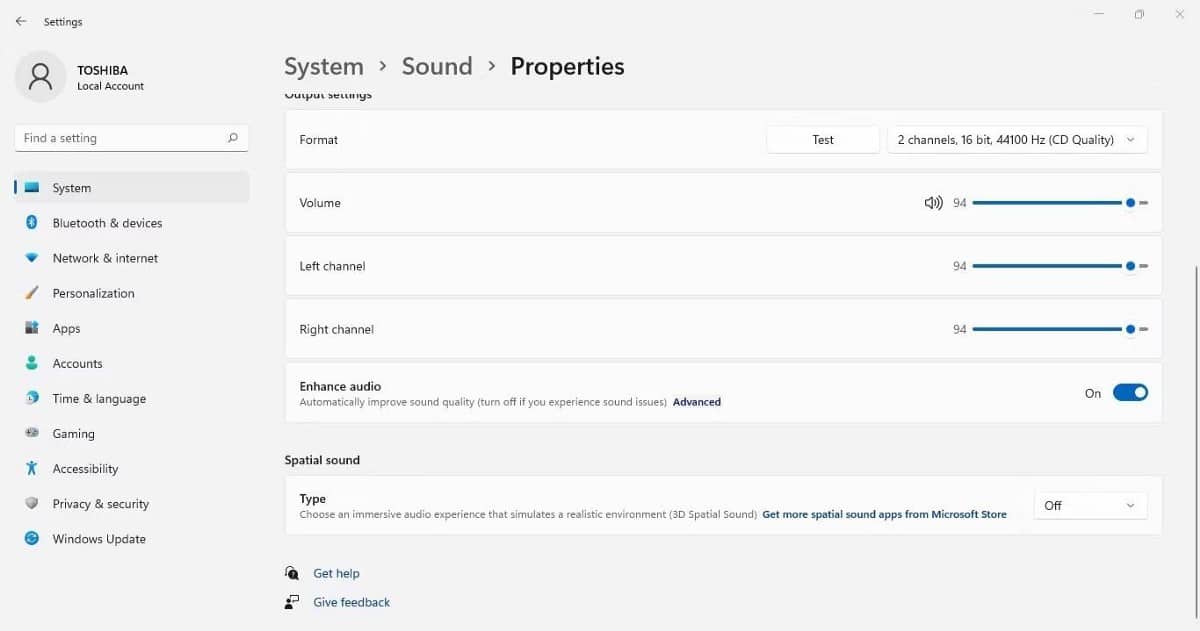Navigate to System via the breadcrumb
Screen dimensions: 1200x631
(323, 66)
